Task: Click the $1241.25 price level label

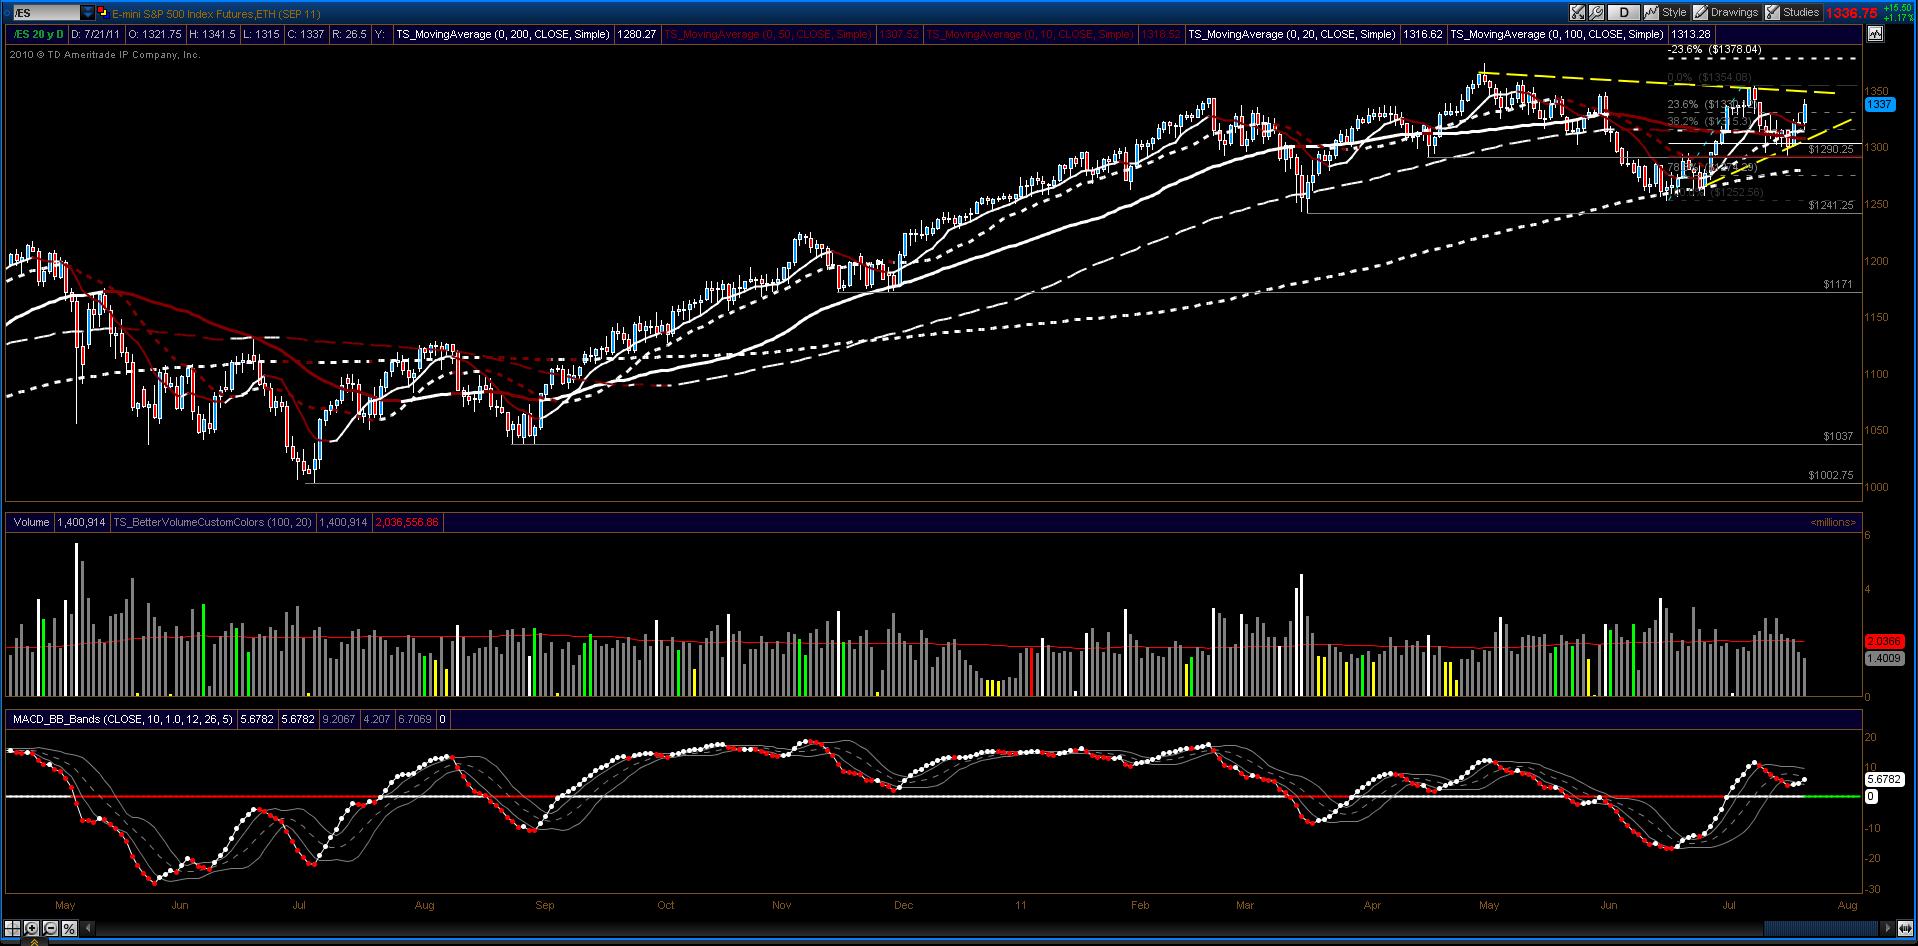Action: point(1831,205)
